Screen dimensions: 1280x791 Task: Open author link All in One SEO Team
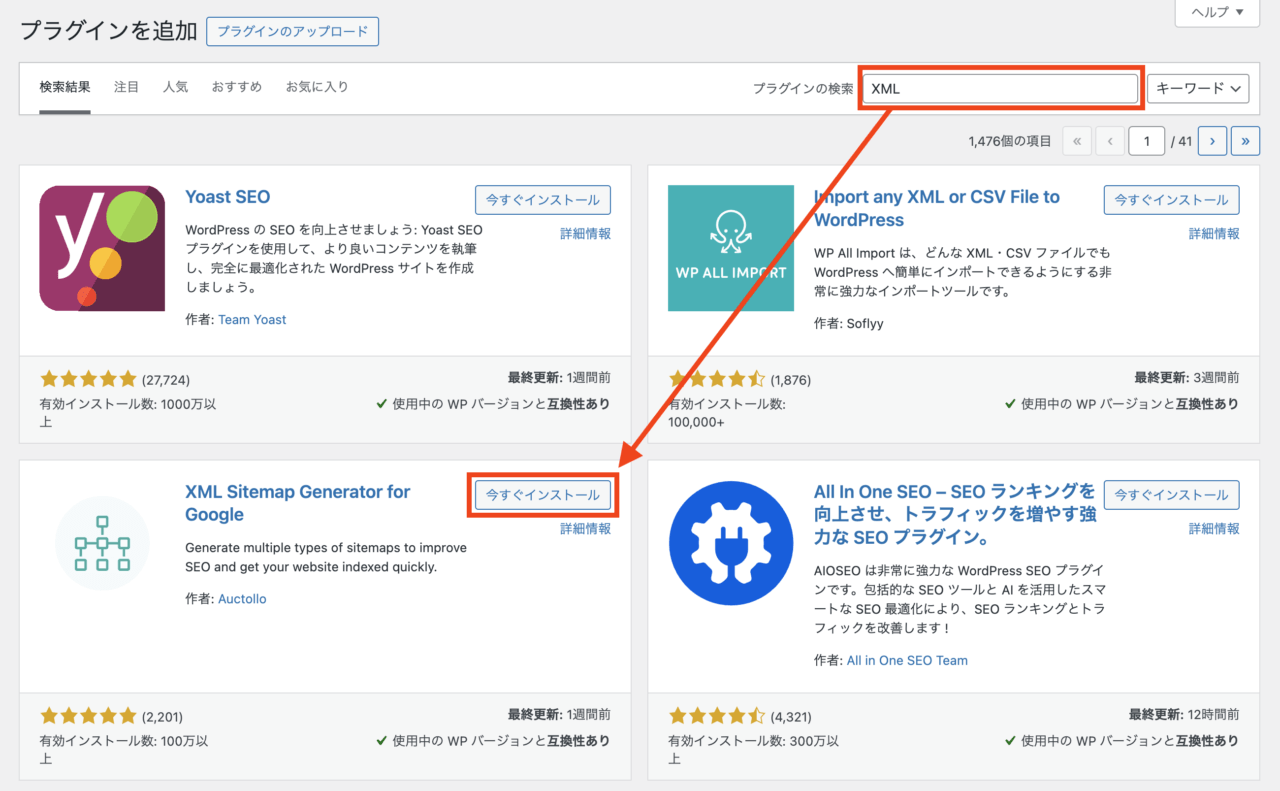tap(907, 660)
